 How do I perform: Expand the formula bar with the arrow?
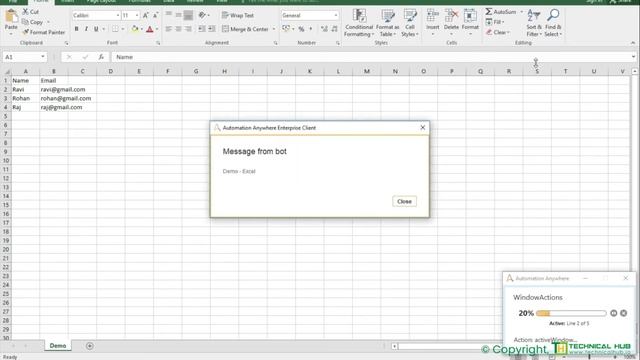(x=633, y=57)
